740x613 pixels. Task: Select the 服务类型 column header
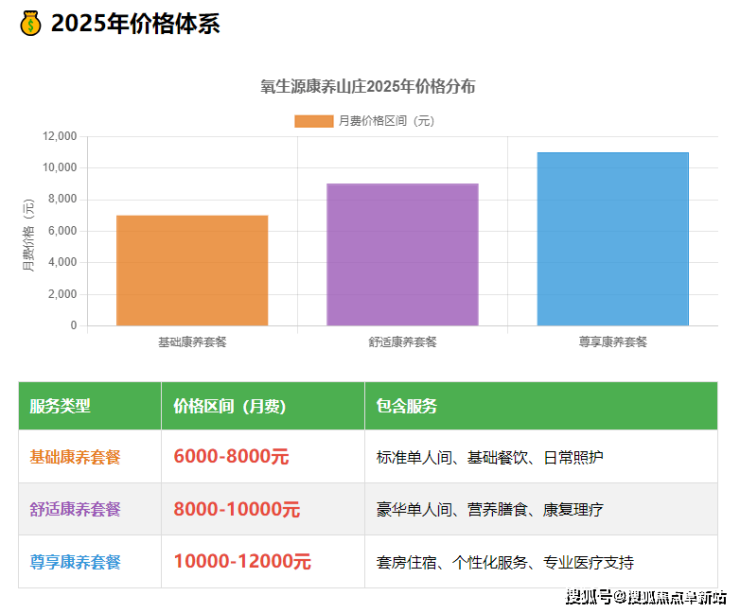(x=60, y=406)
